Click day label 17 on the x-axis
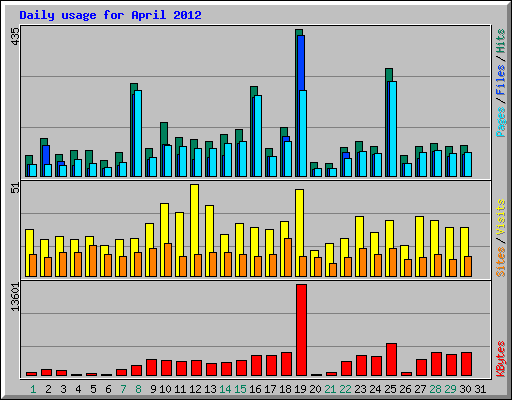 pos(270,389)
